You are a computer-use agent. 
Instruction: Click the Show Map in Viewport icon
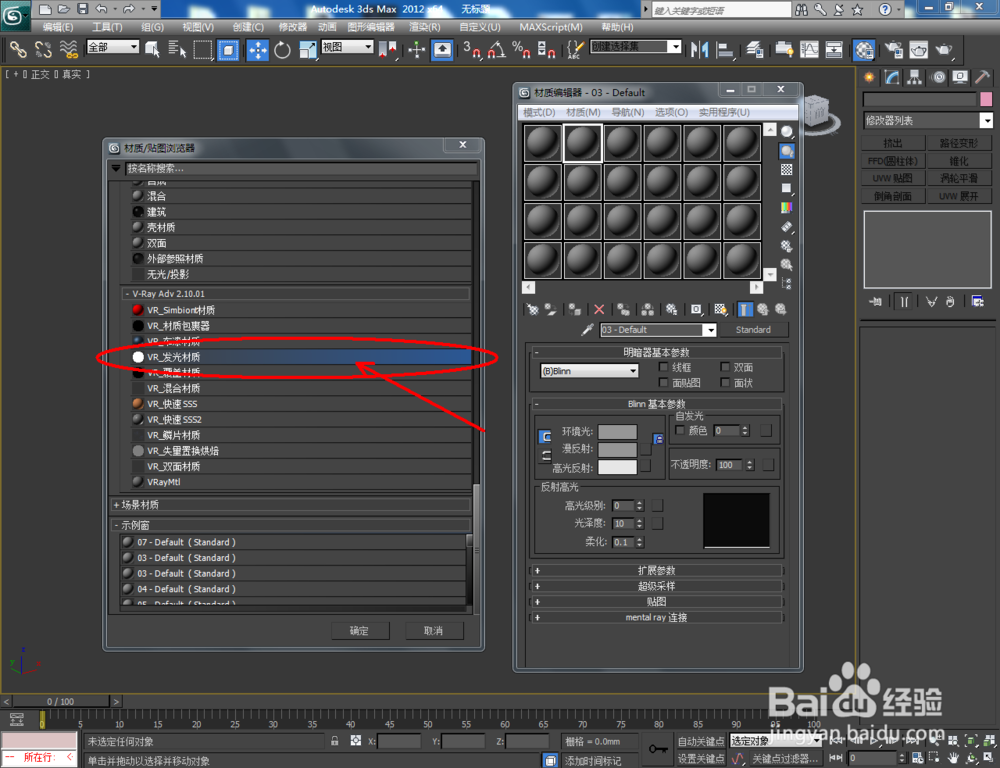point(721,309)
